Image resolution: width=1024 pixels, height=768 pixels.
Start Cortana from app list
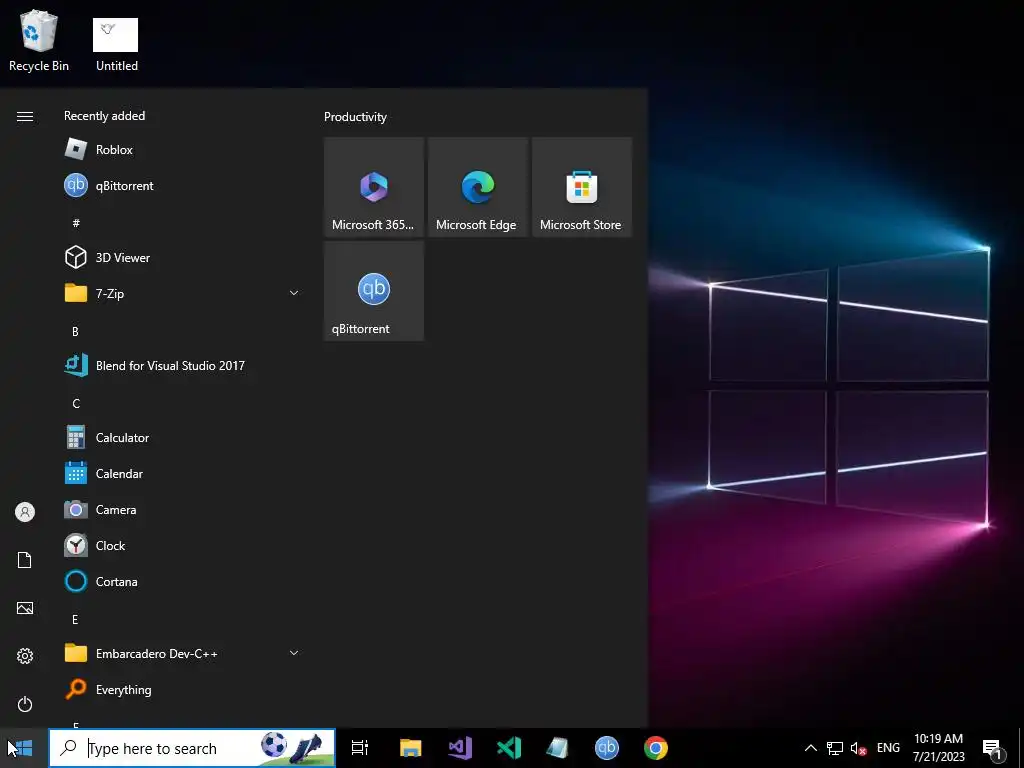pos(183,581)
